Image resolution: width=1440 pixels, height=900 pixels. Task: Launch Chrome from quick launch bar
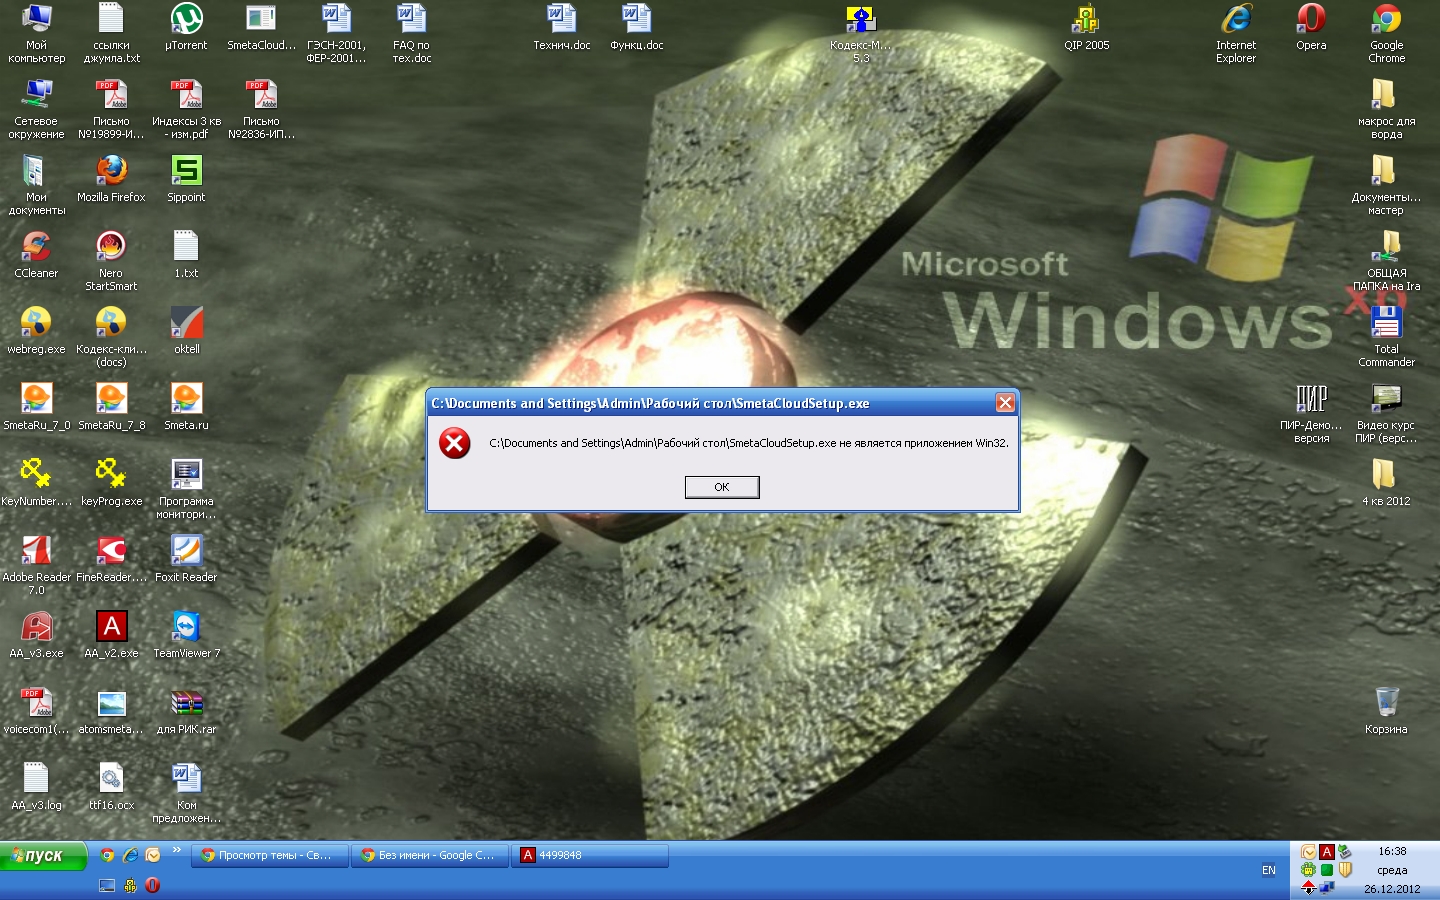pyautogui.click(x=107, y=856)
